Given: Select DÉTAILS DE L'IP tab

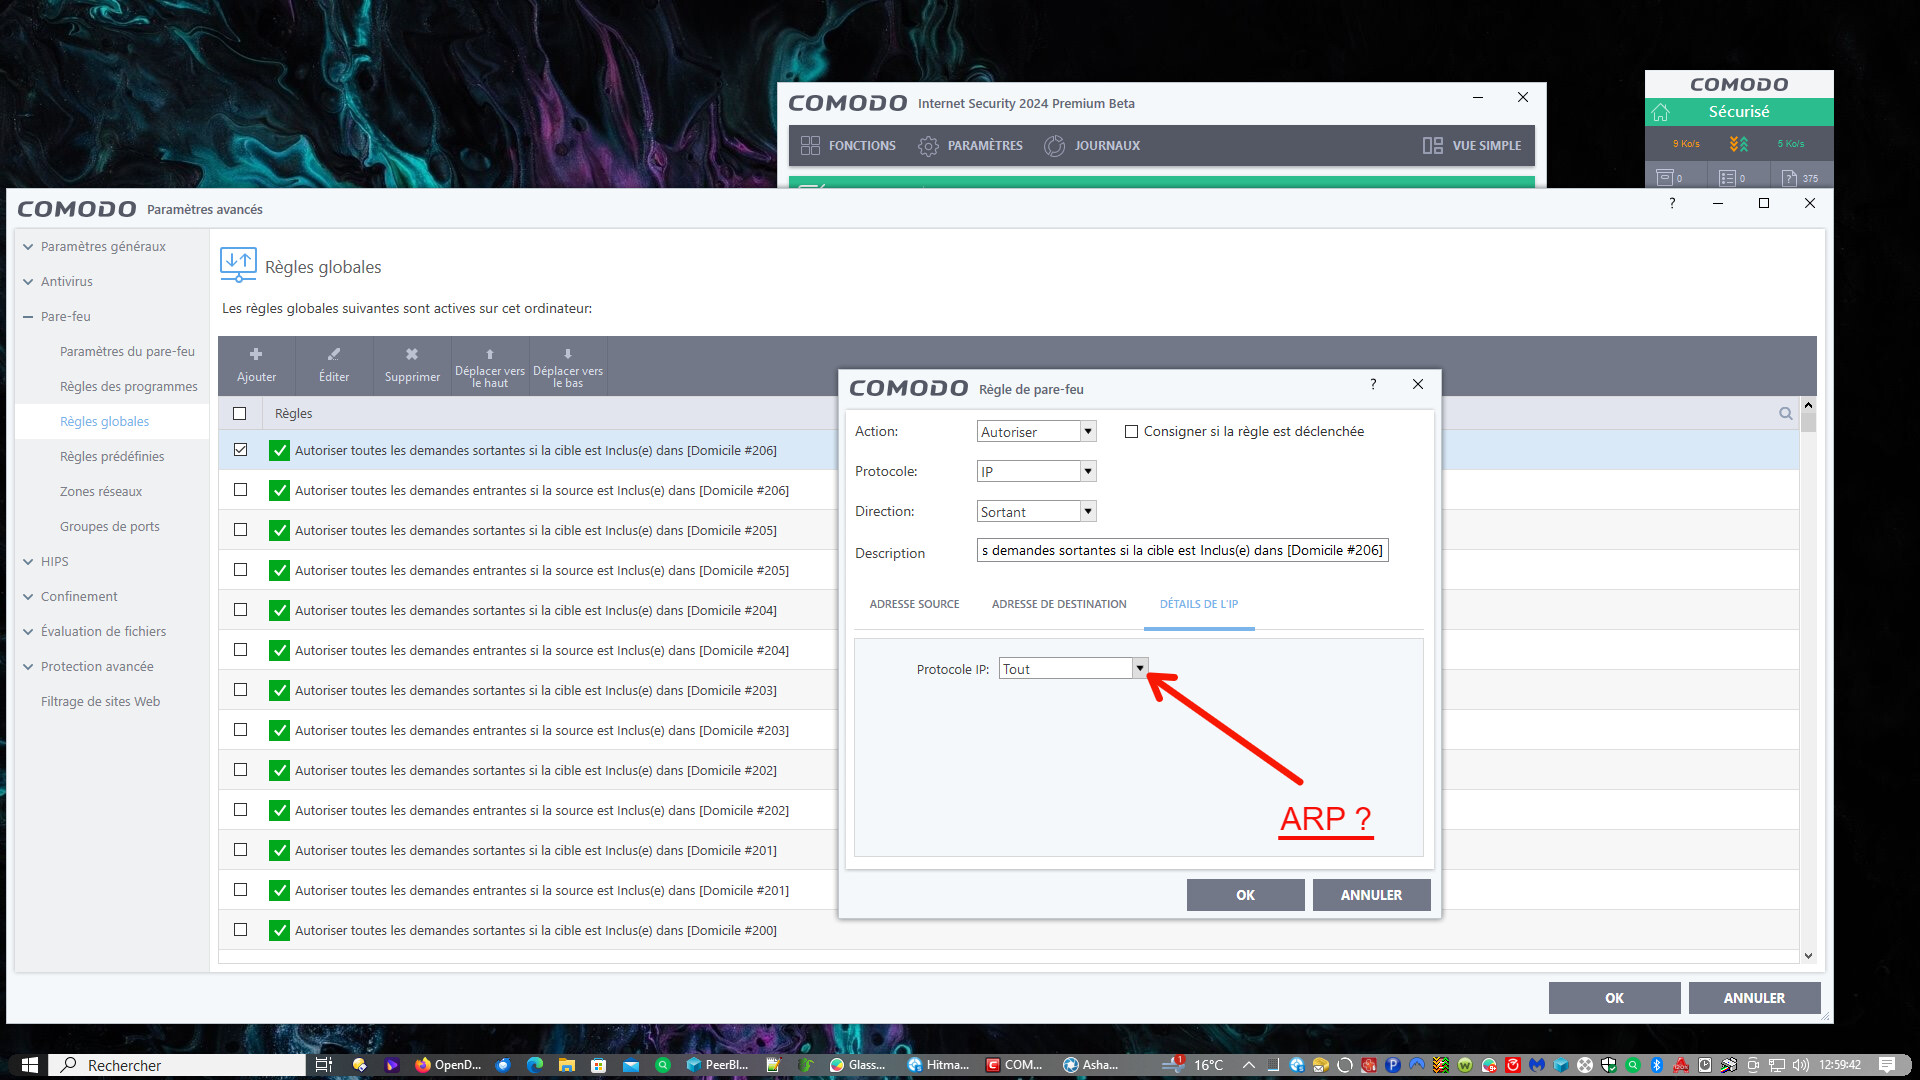Looking at the screenshot, I should tap(1199, 604).
